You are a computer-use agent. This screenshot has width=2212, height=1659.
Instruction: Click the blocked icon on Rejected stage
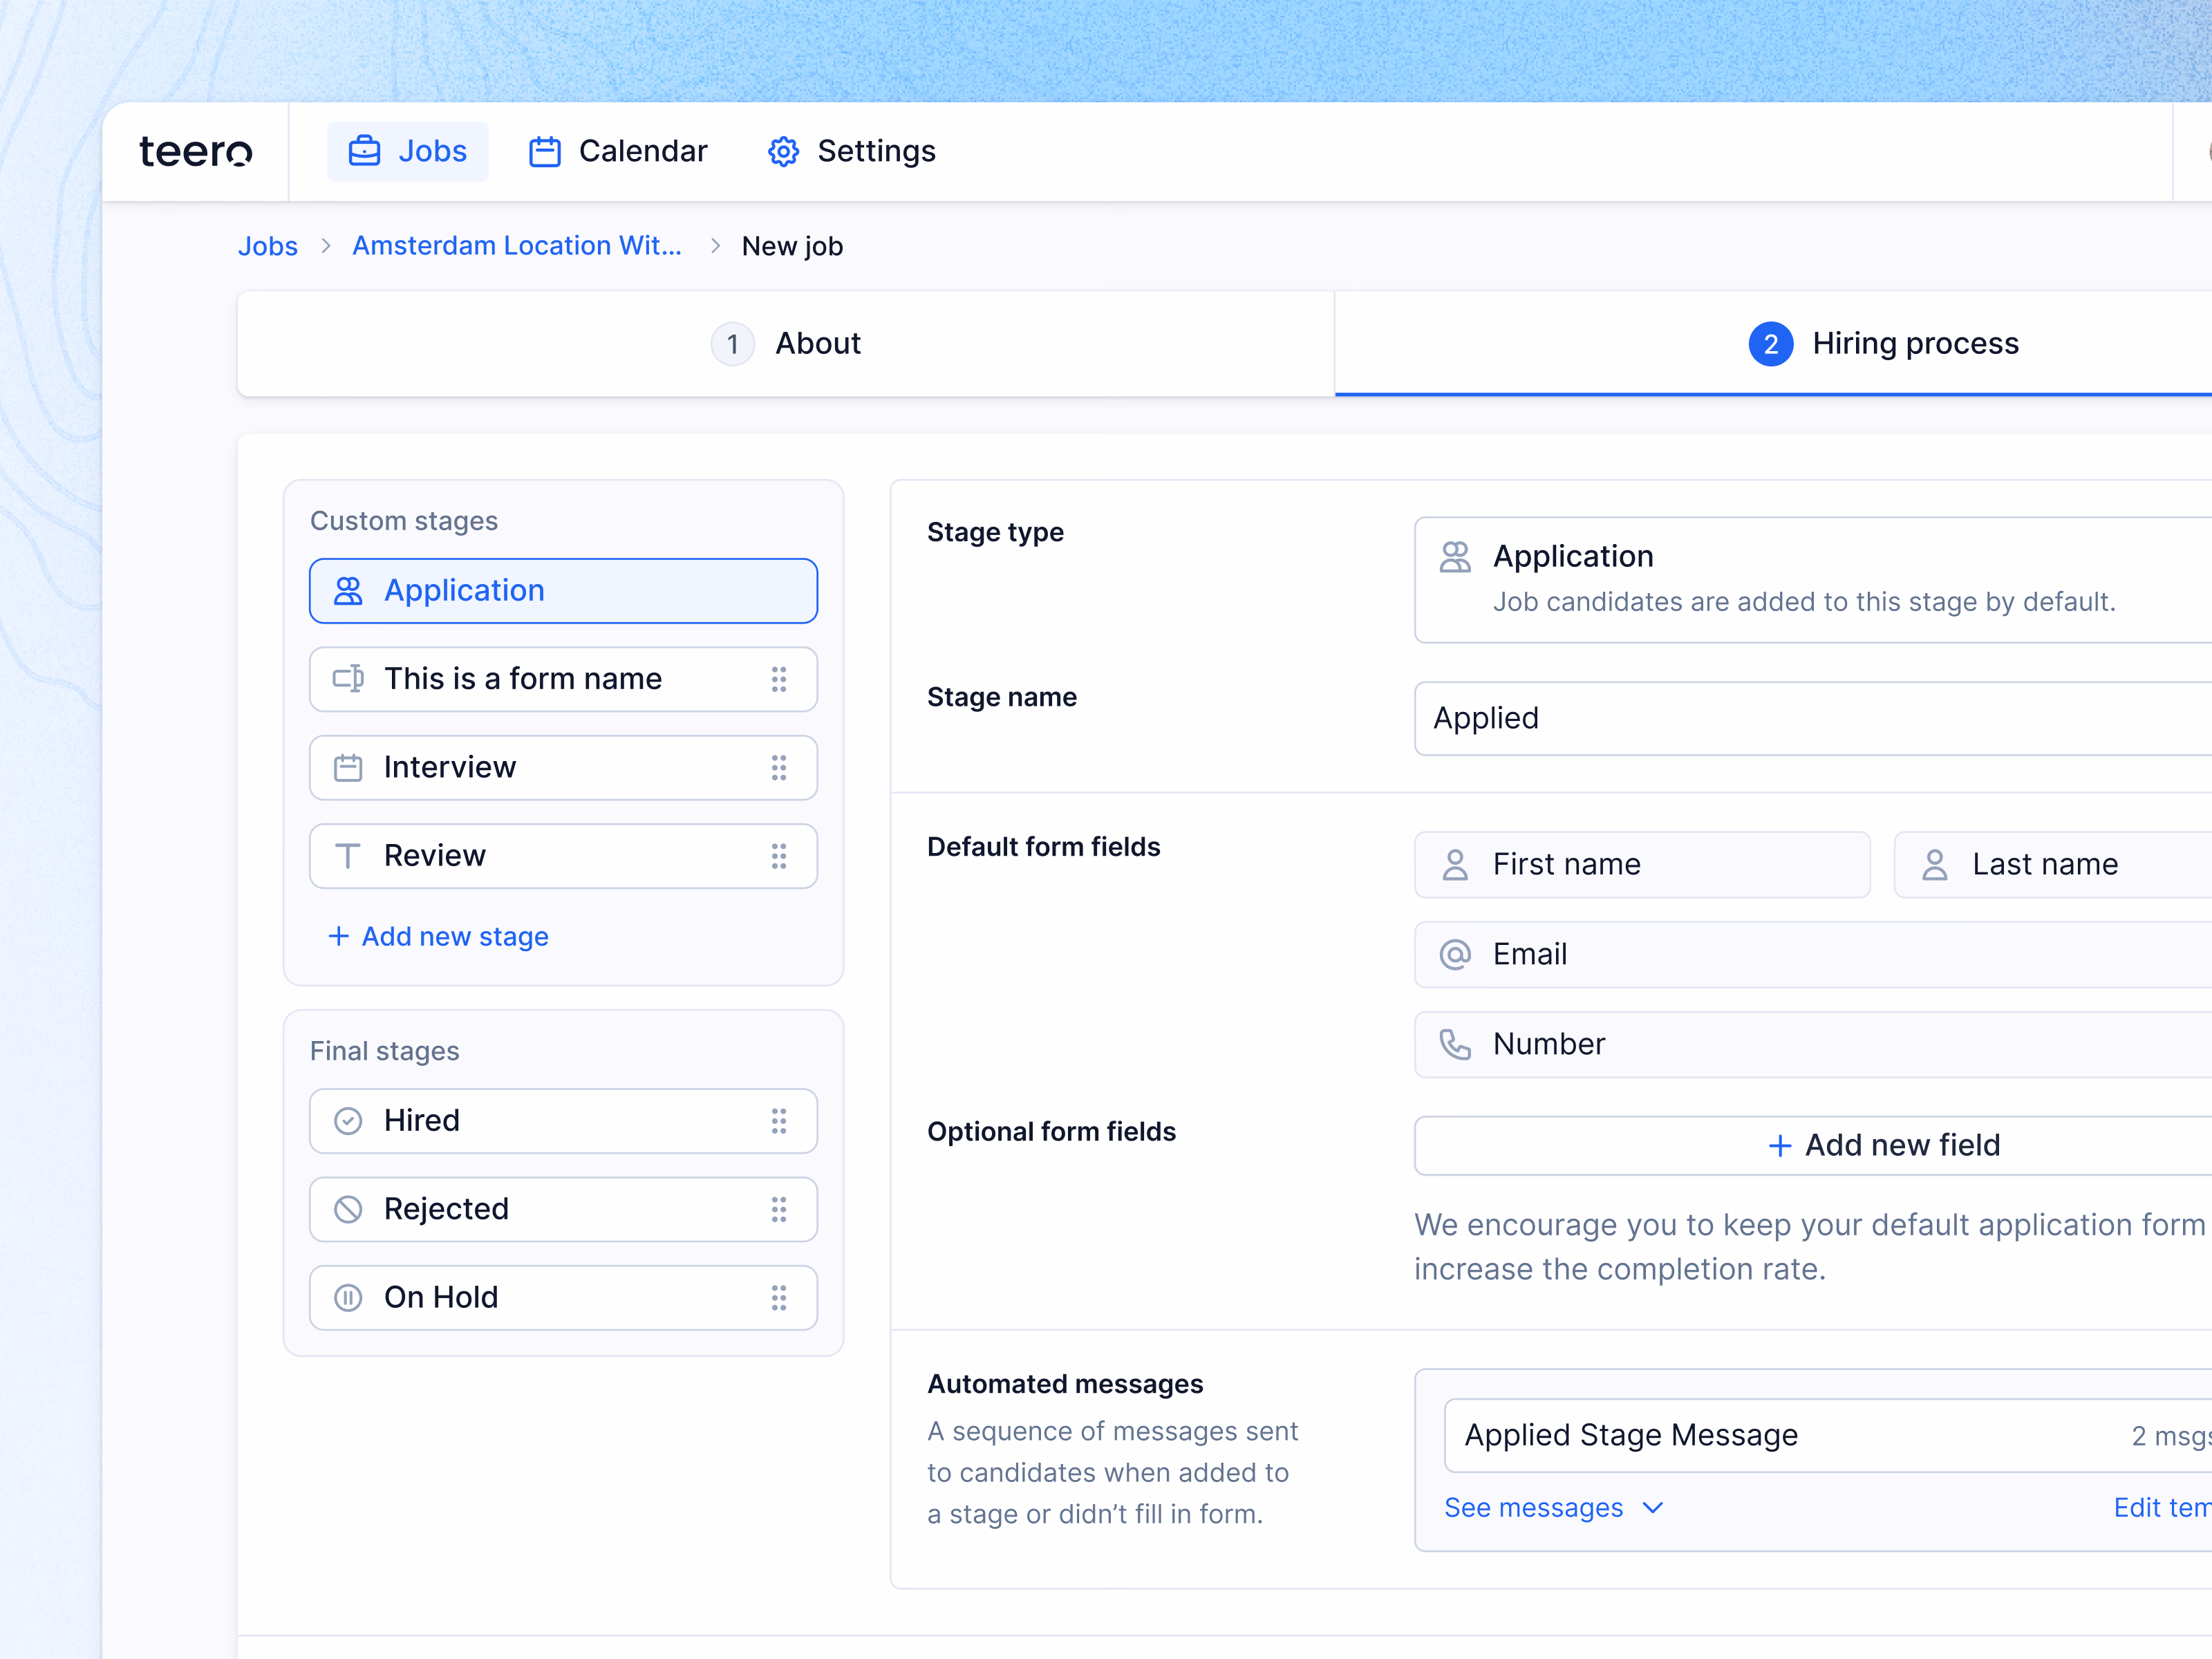(x=348, y=1209)
